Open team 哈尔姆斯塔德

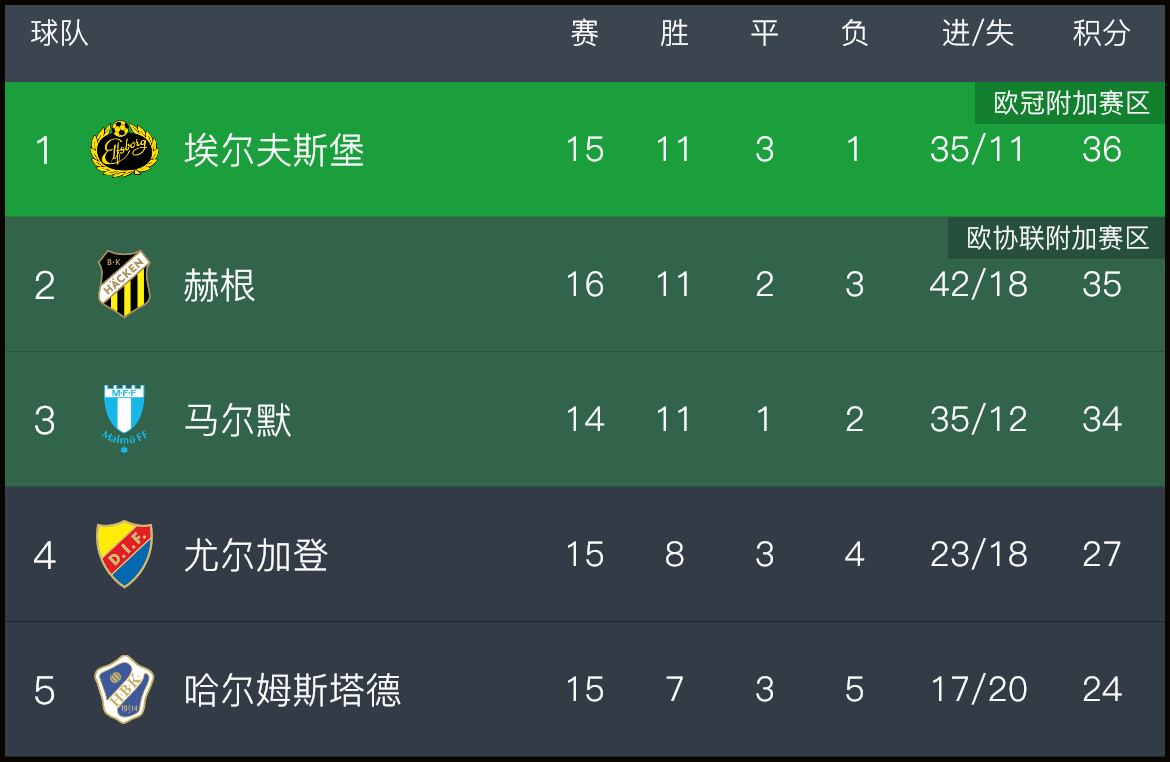pos(292,690)
